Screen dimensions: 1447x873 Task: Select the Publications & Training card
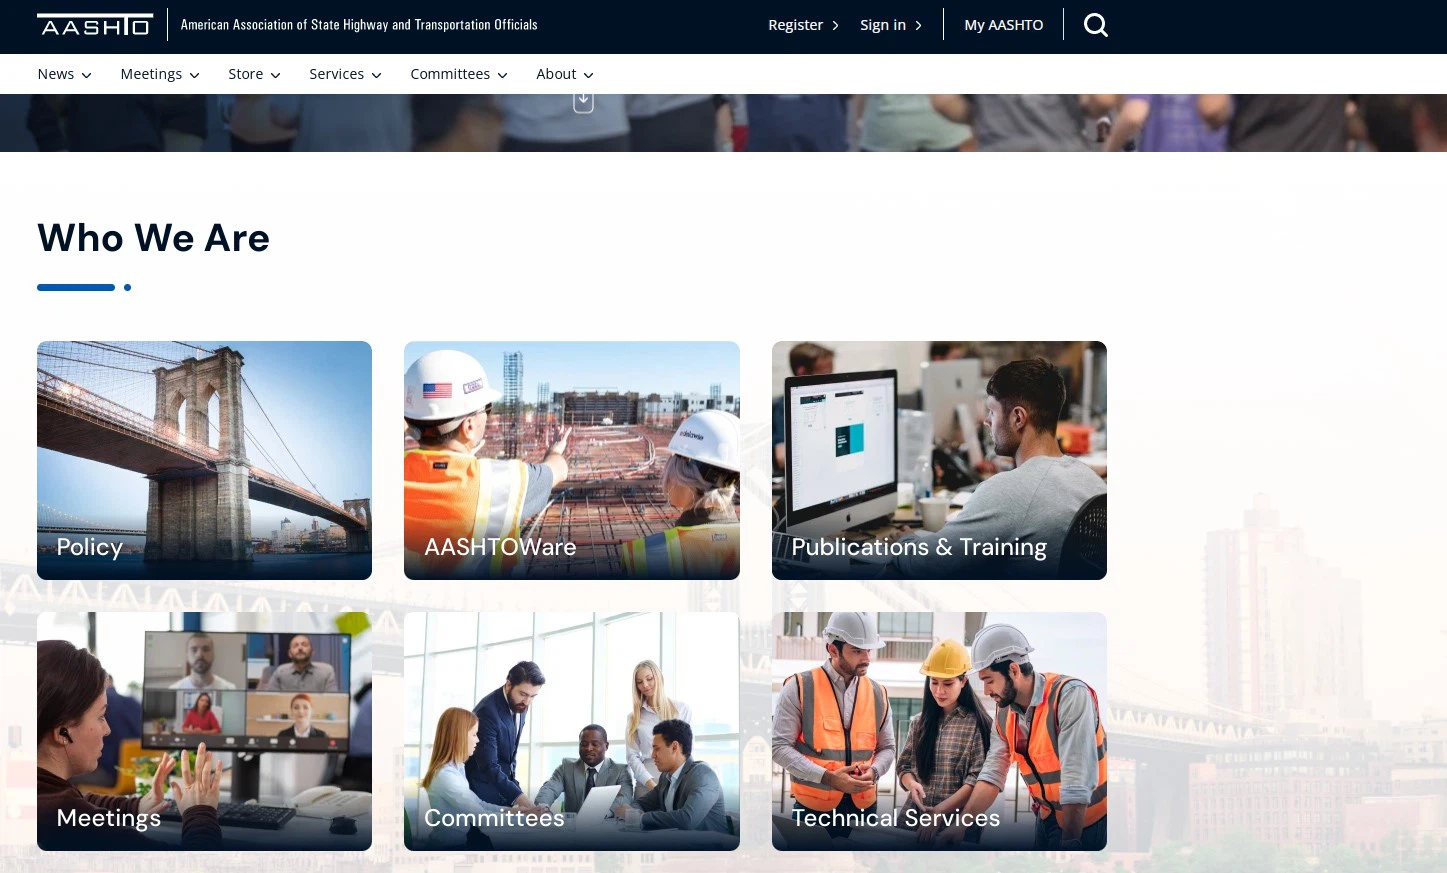[x=939, y=460]
